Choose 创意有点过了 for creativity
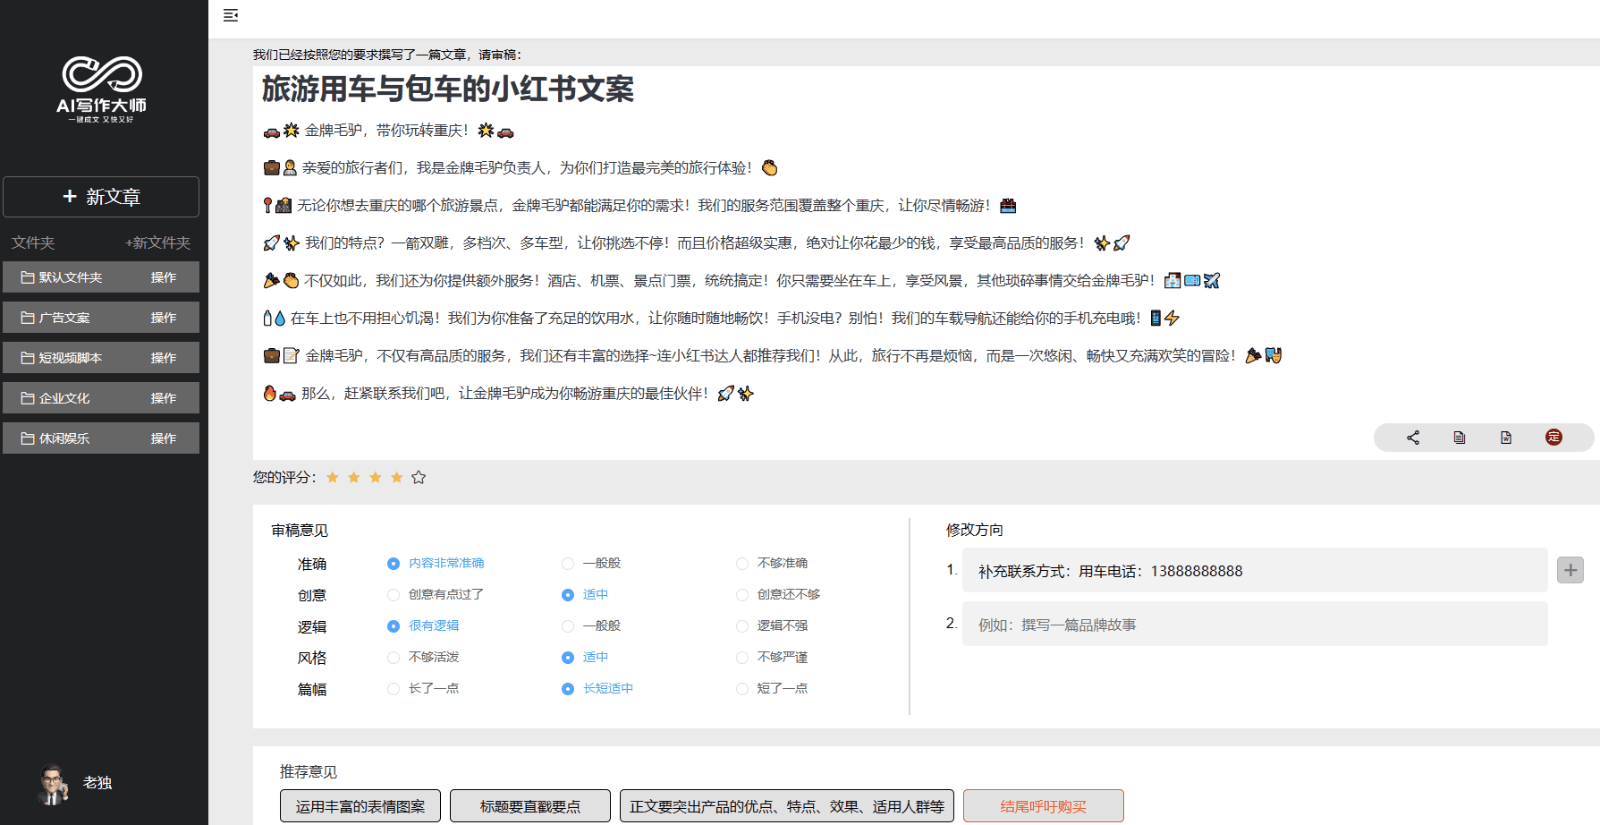Image resolution: width=1600 pixels, height=825 pixels. (394, 595)
